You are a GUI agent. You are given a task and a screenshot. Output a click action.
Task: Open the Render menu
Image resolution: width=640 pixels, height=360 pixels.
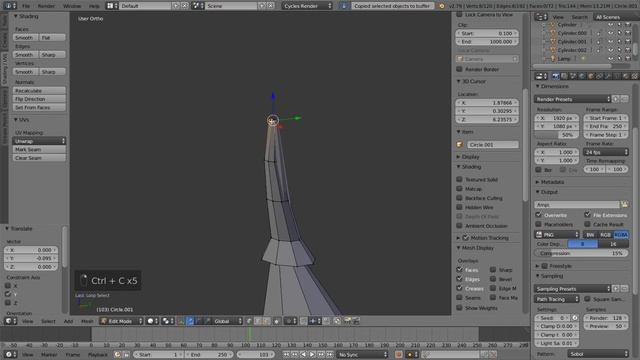click(46, 6)
